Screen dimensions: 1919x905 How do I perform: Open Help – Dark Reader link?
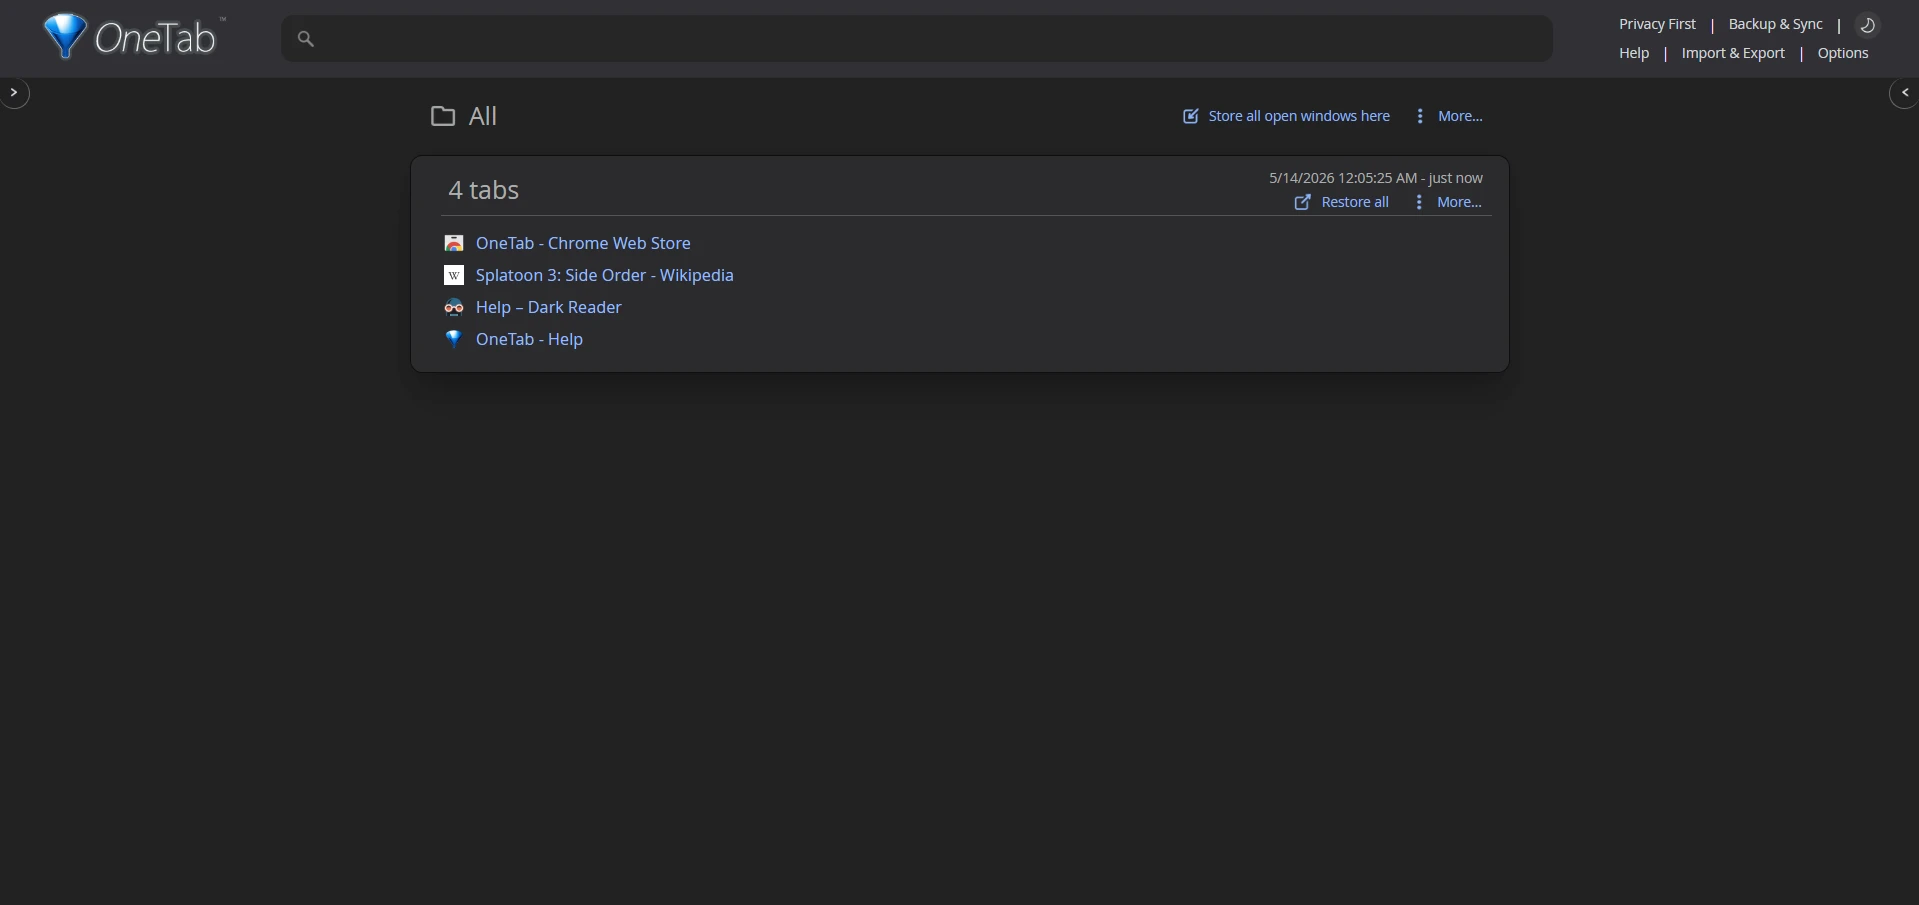[x=548, y=307]
